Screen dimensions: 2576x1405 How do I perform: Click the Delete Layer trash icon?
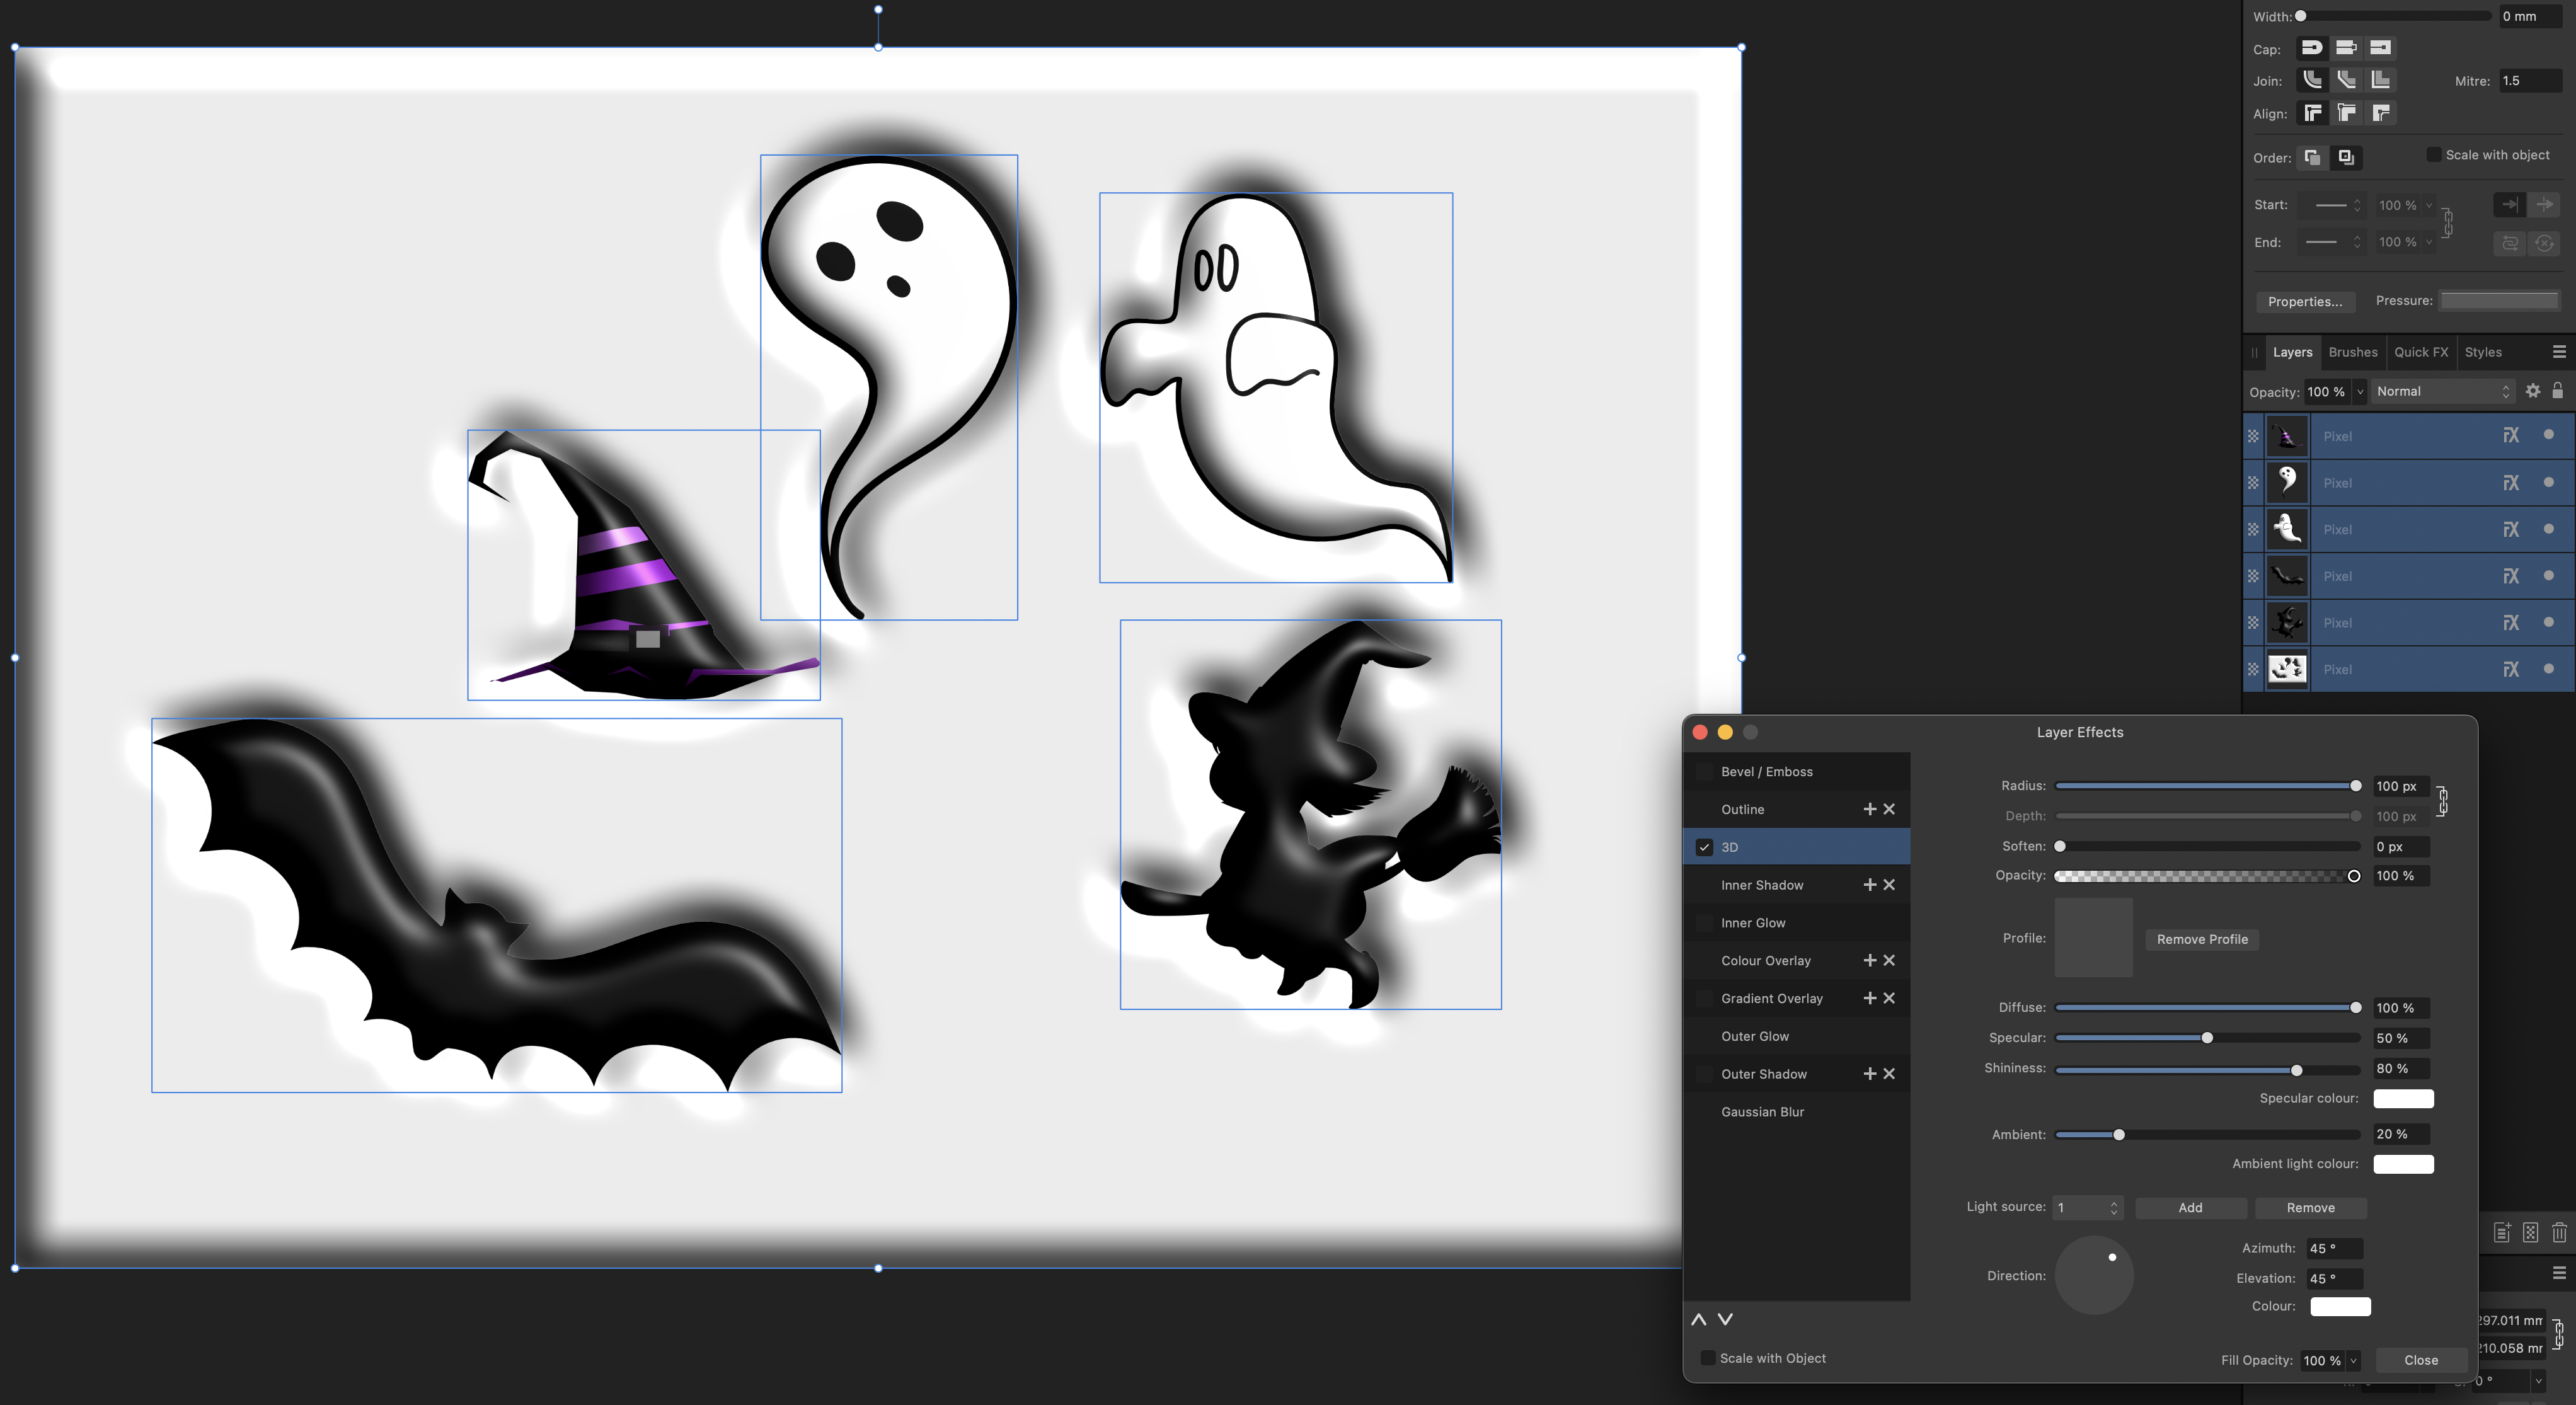click(2559, 1232)
